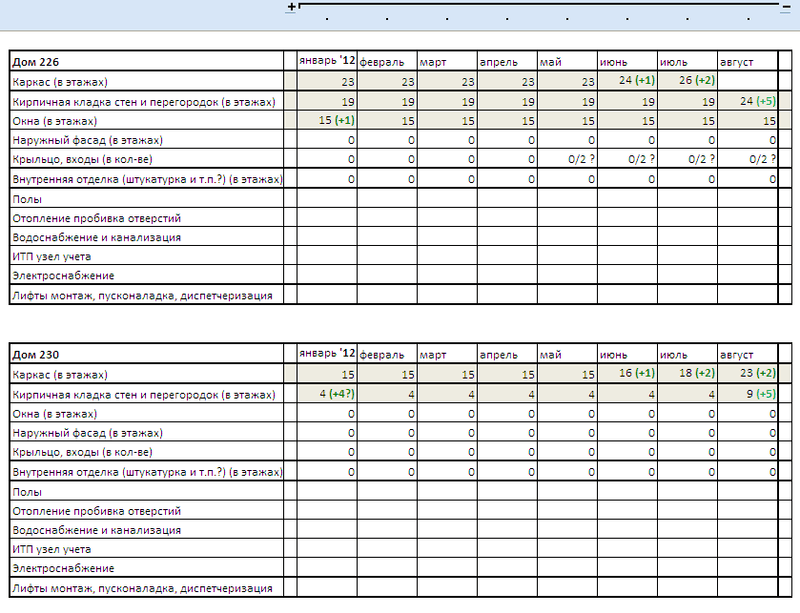Click plus outline symbol left of bracket

pos(291,7)
